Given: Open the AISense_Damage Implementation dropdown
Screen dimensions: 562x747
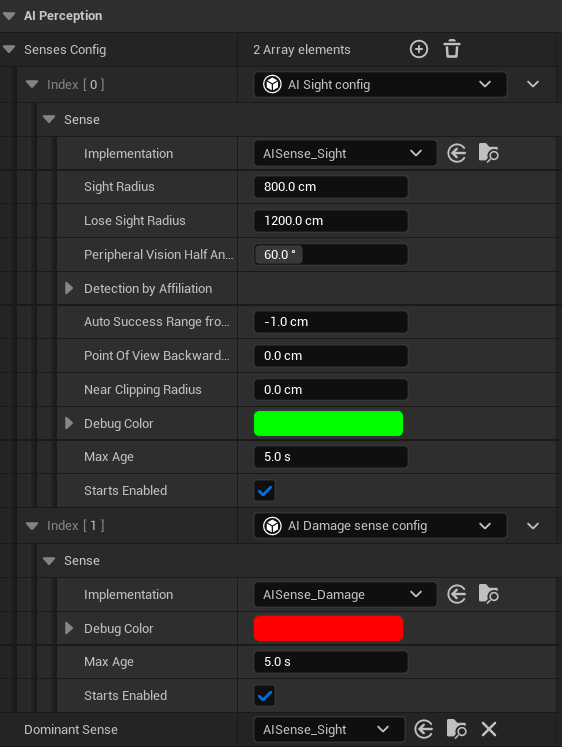Looking at the screenshot, I should [345, 594].
